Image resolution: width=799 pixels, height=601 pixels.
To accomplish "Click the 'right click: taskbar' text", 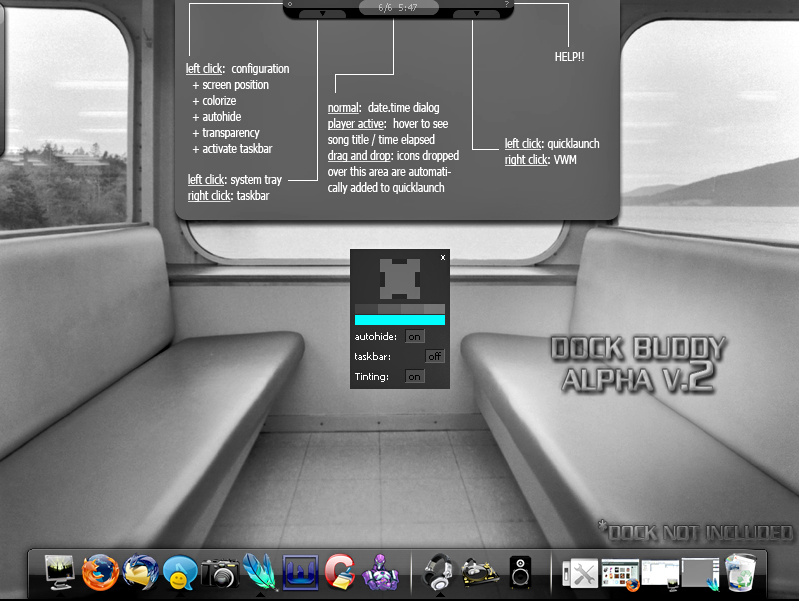I will click(x=228, y=196).
